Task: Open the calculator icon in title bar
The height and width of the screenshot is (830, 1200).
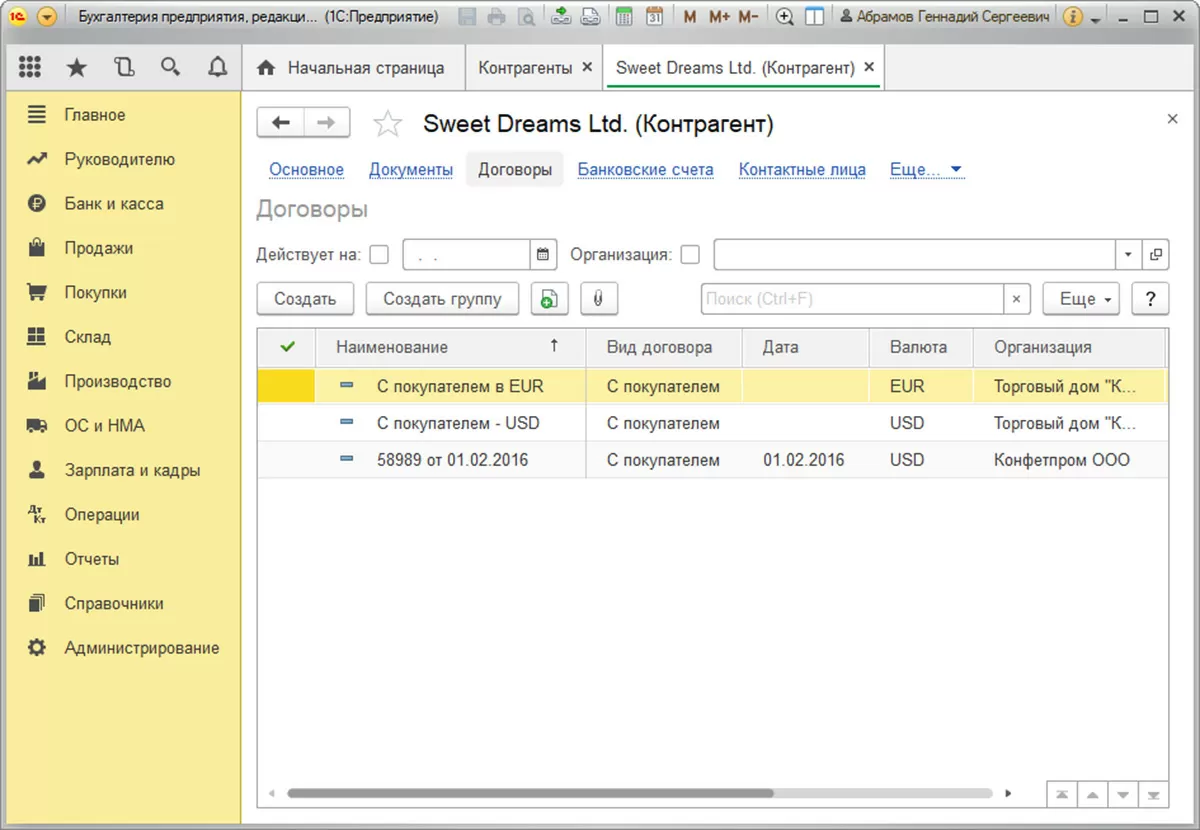Action: [624, 16]
